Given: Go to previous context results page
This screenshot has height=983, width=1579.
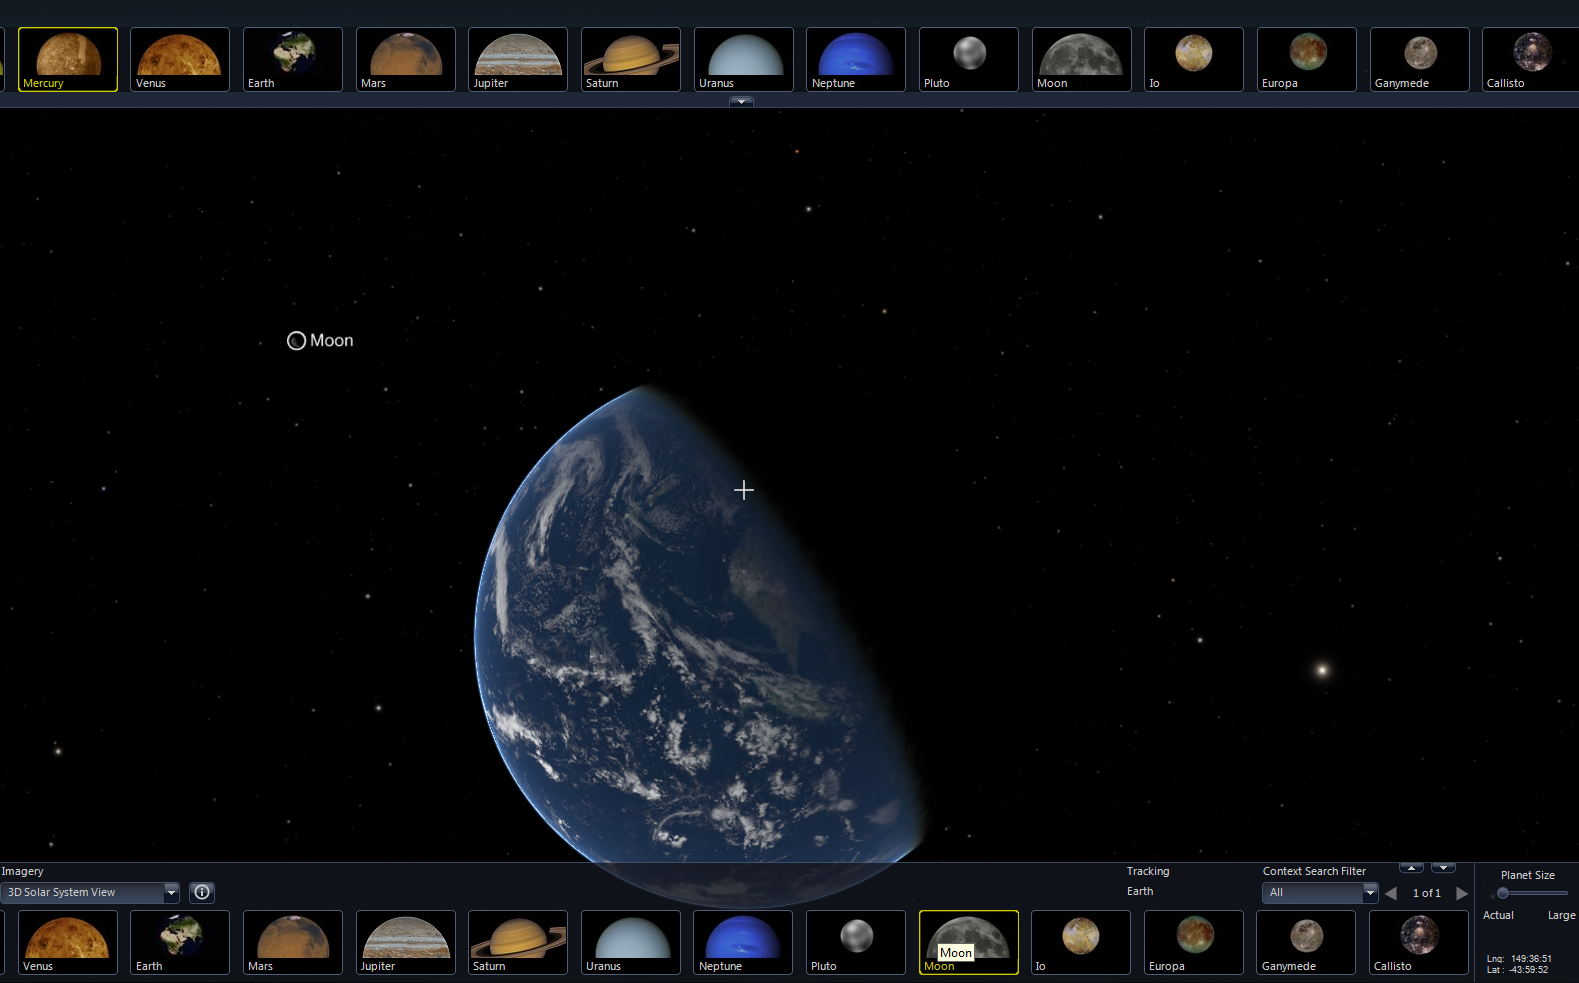Looking at the screenshot, I should point(1391,893).
